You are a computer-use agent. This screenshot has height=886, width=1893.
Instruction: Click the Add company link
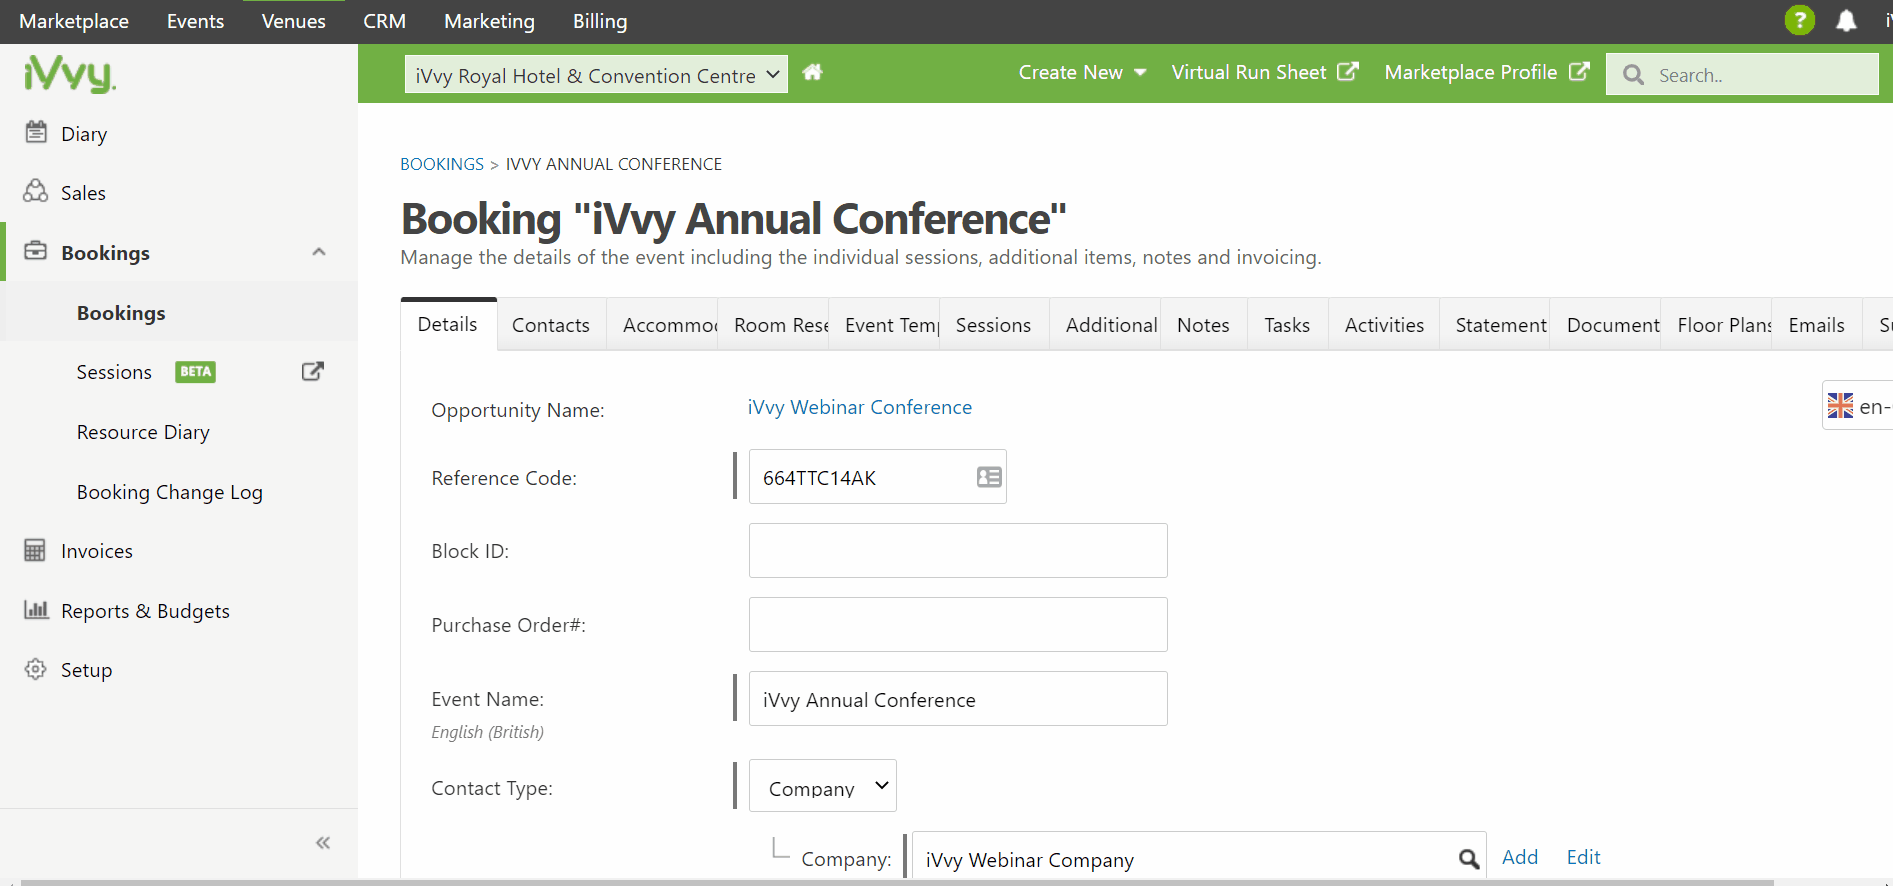pos(1520,857)
